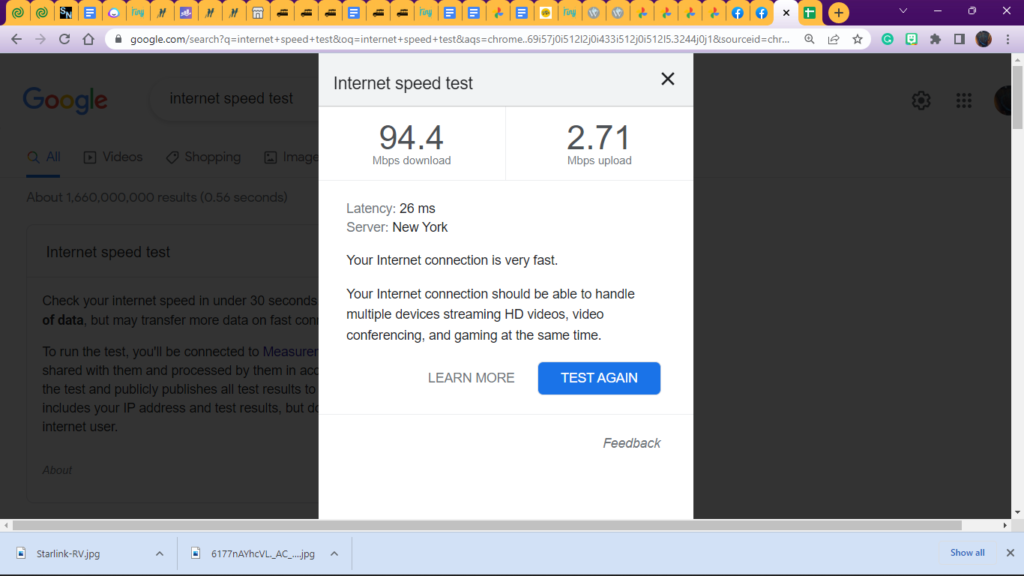Focus the Chrome address bar URL
The height and width of the screenshot is (576, 1024).
tap(460, 39)
